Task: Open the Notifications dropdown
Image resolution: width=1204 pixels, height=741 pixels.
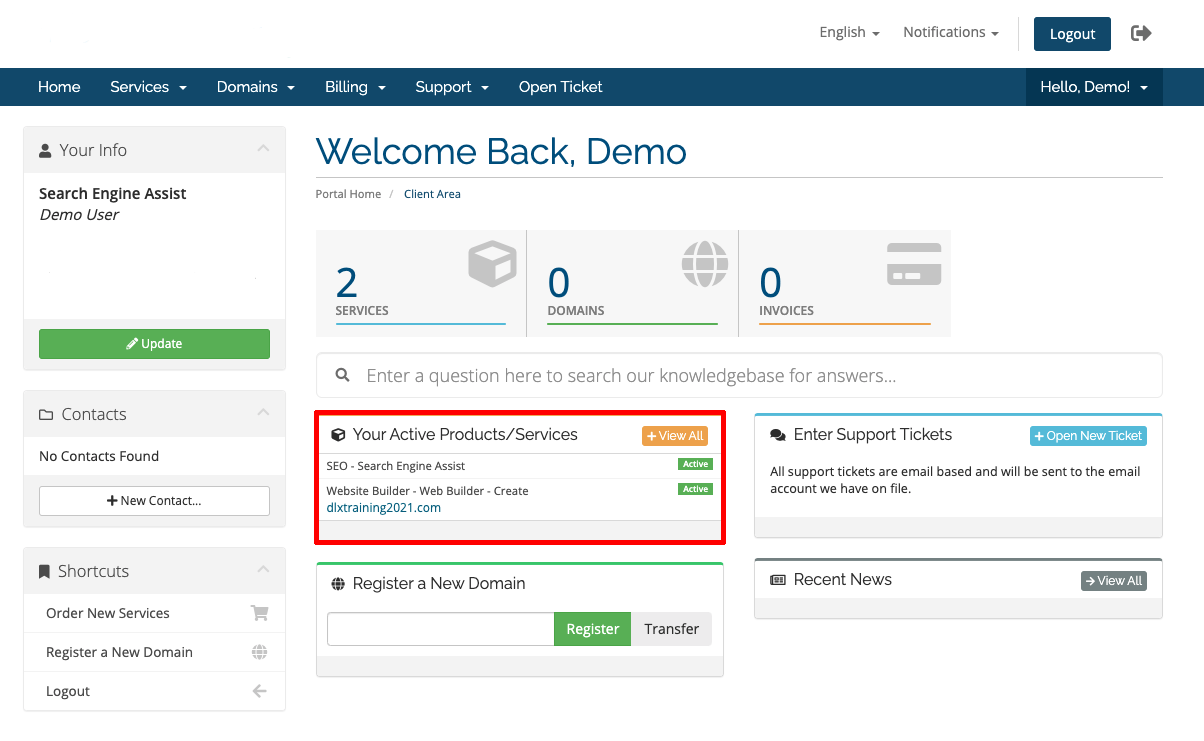Action: (950, 33)
